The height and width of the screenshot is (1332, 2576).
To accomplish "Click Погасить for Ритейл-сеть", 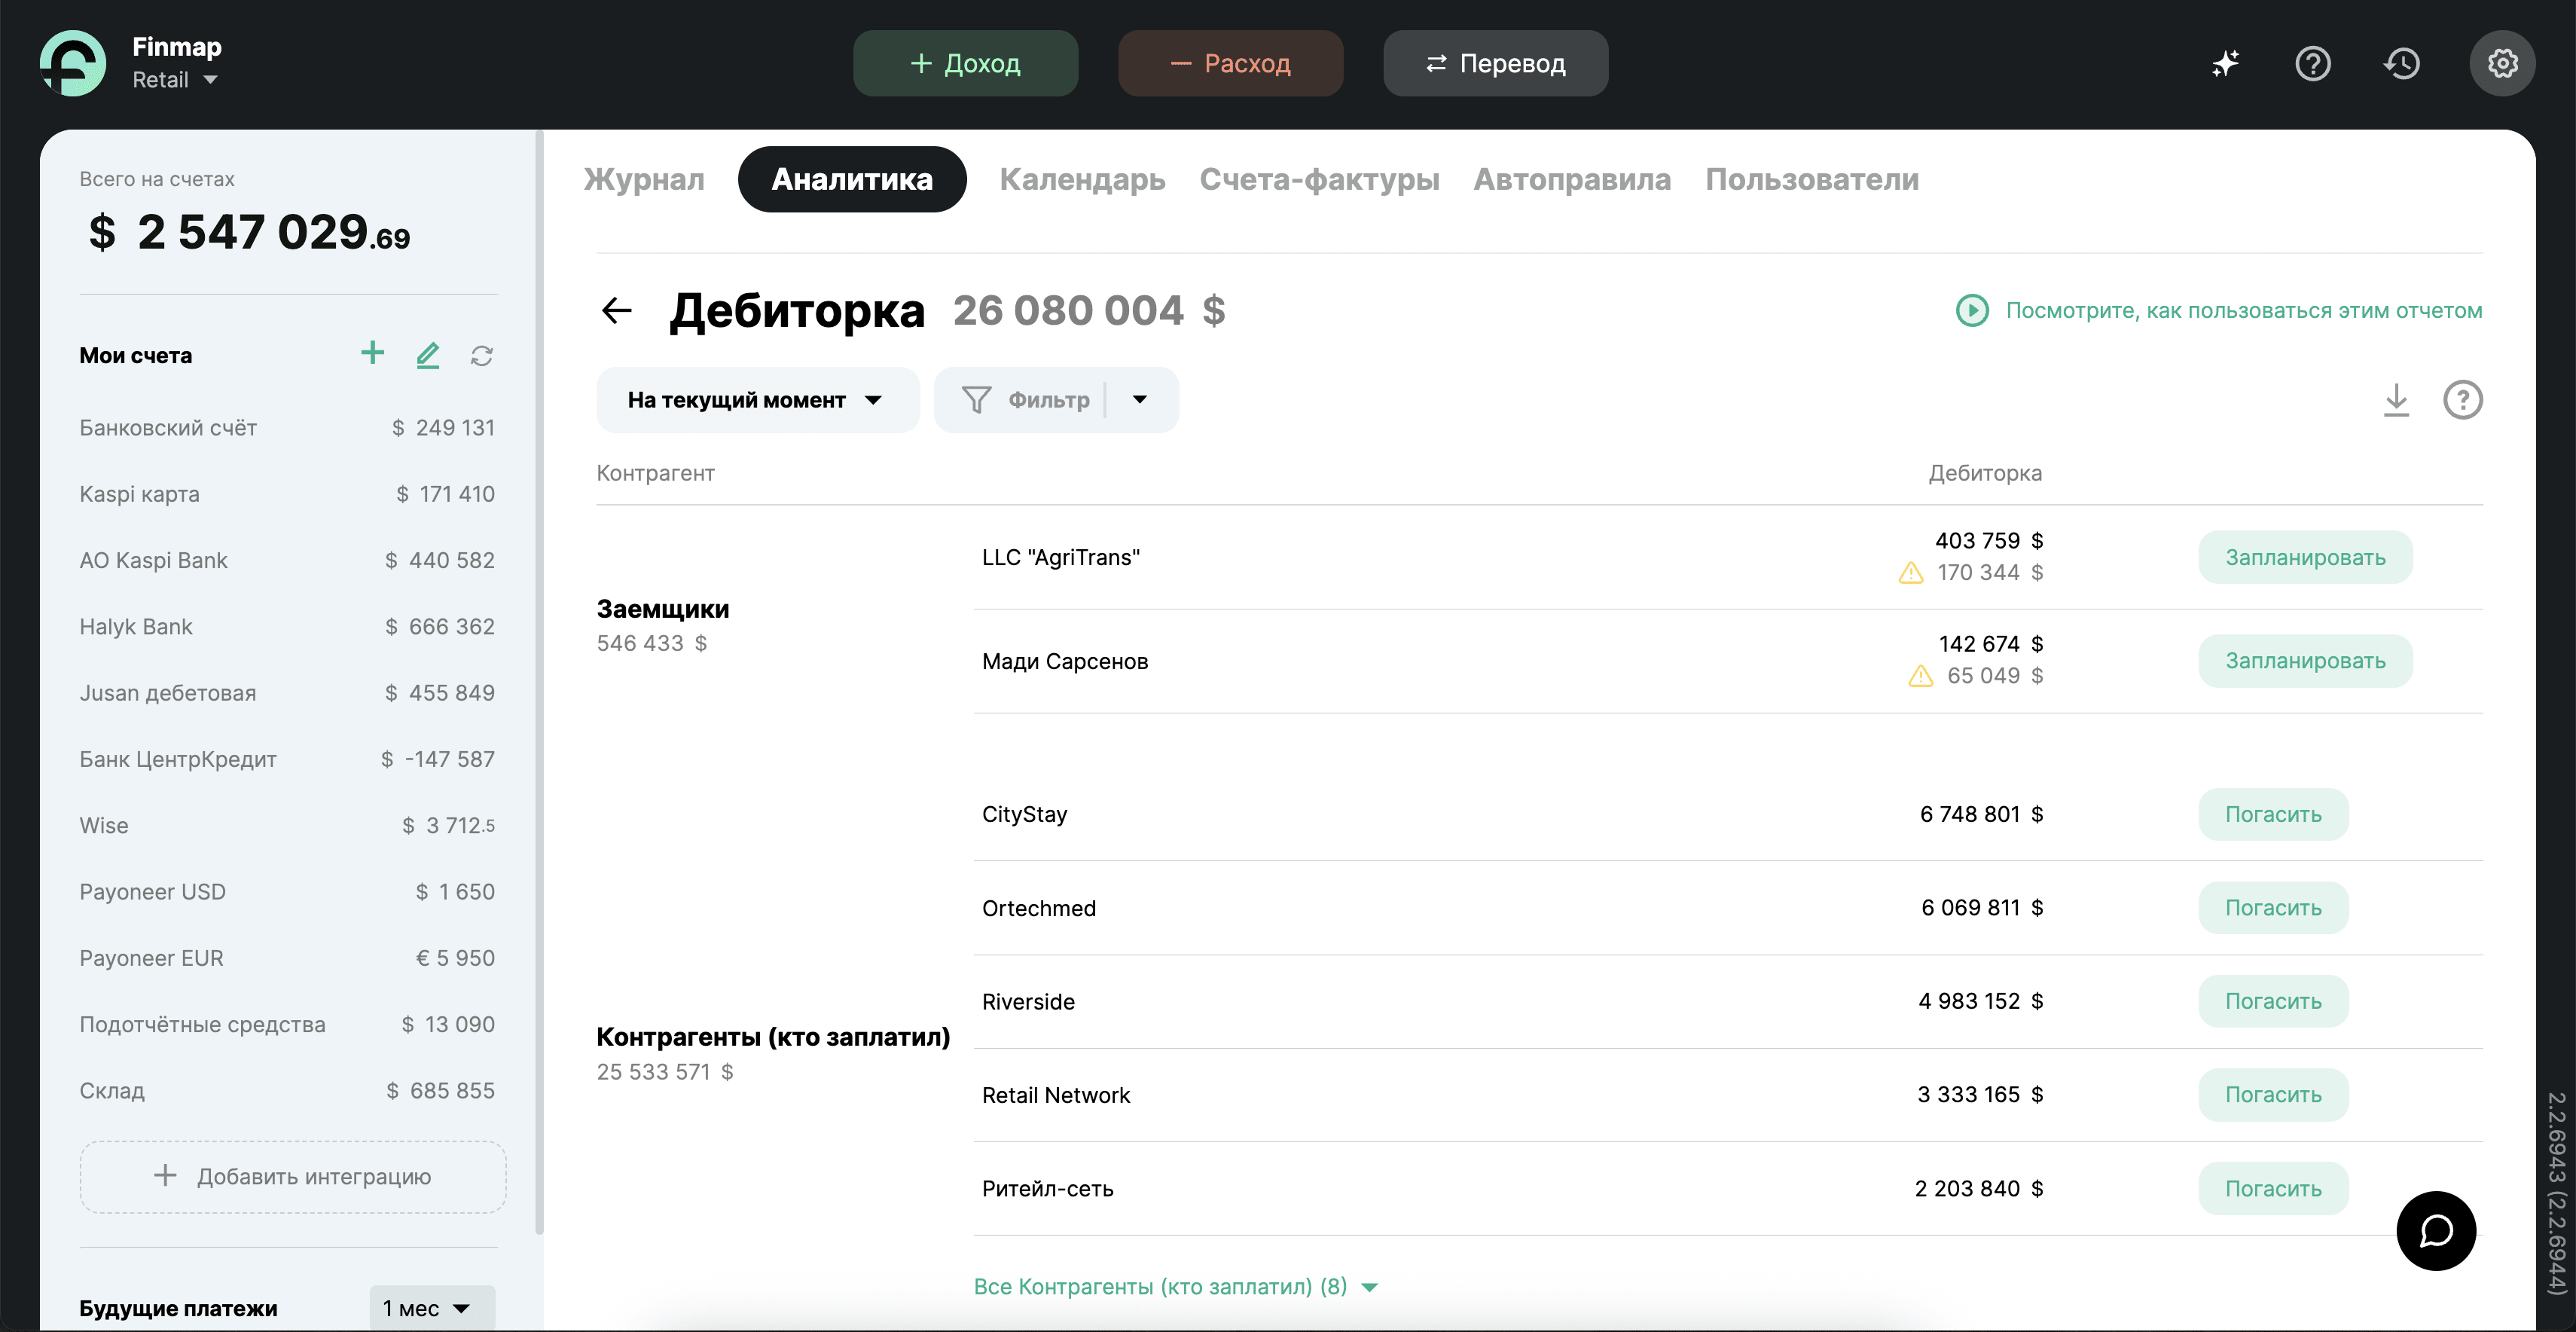I will [2273, 1189].
